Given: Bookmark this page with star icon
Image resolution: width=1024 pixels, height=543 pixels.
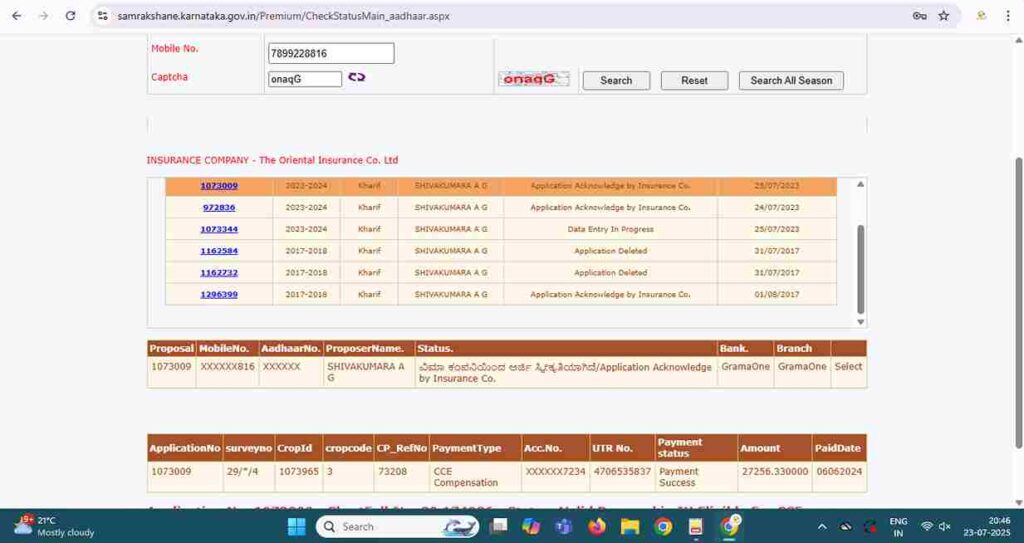Looking at the screenshot, I should (x=943, y=16).
